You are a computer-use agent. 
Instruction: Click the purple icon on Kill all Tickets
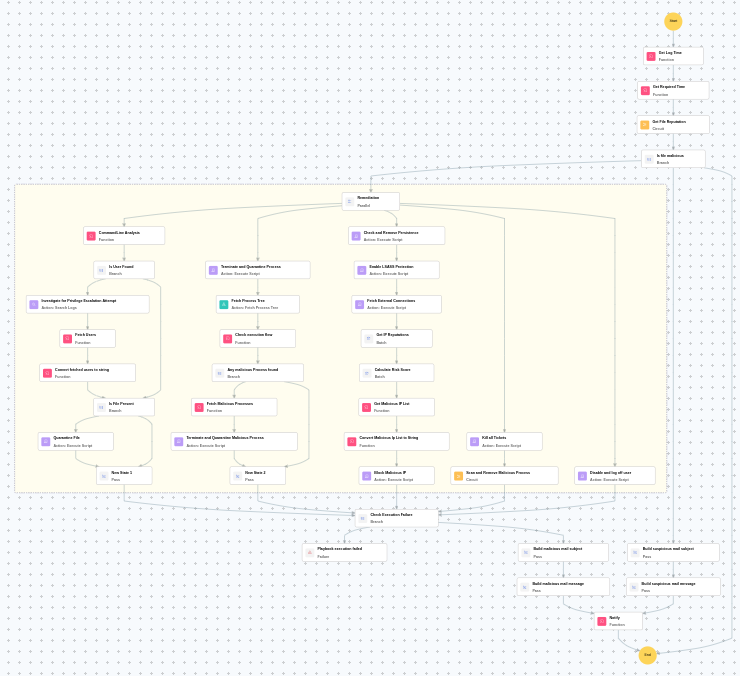tap(474, 441)
